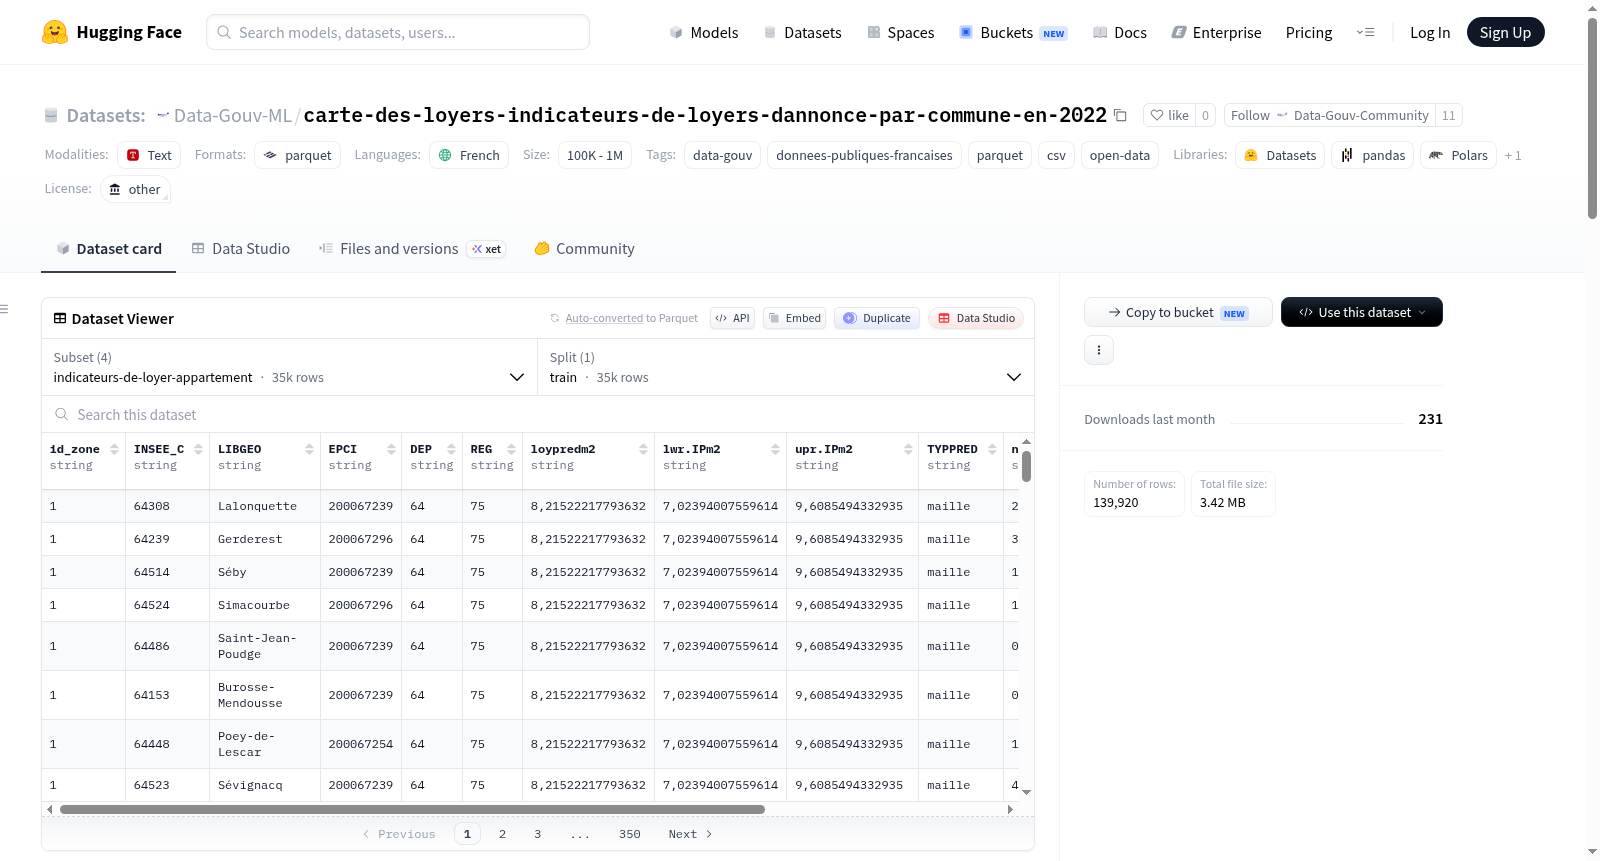Viewport: 1600px width, 861px height.
Task: Click the page's vertical scrollbar
Action: pyautogui.click(x=1592, y=118)
